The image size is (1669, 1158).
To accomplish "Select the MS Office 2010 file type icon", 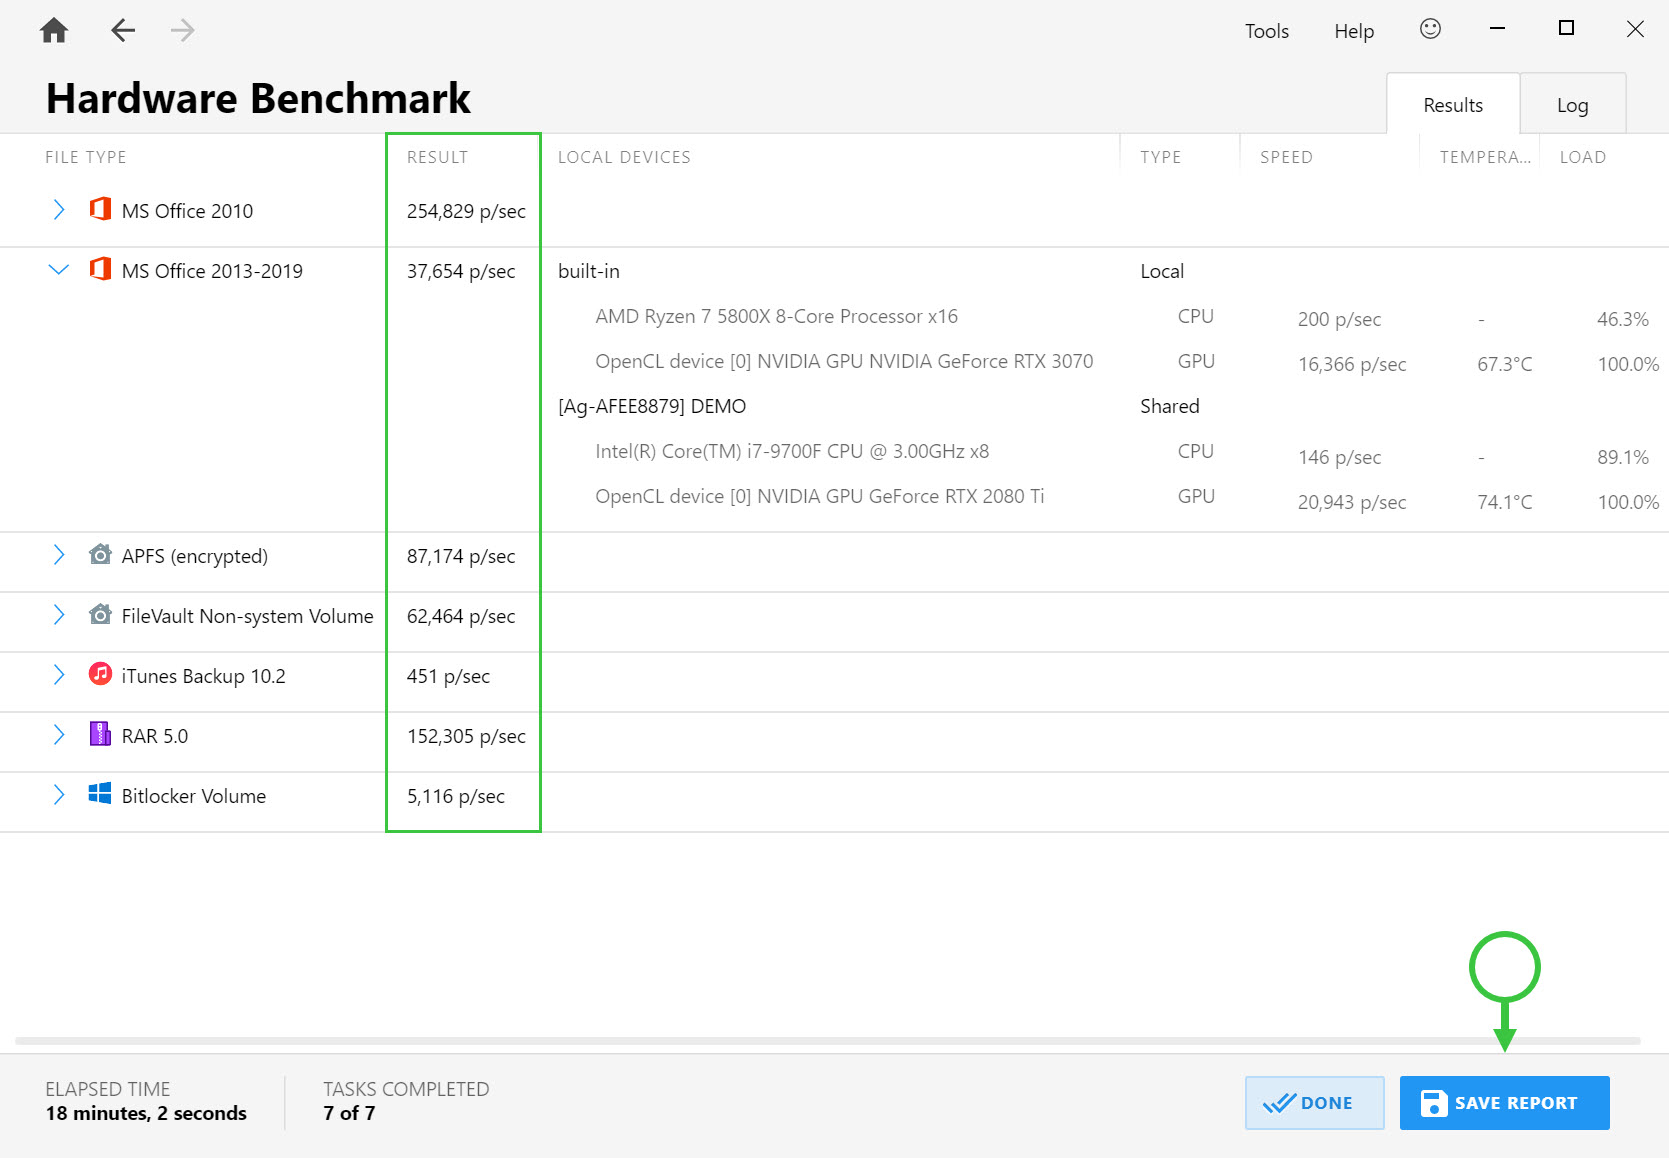I will [101, 210].
